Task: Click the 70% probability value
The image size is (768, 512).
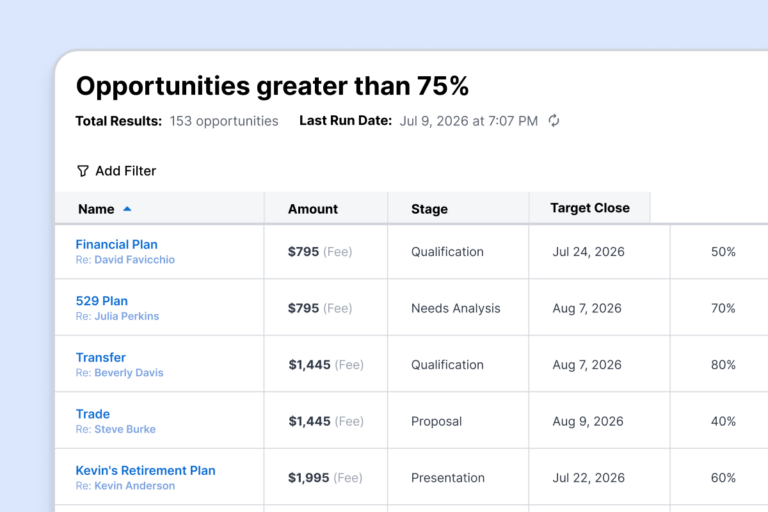Action: [x=723, y=308]
